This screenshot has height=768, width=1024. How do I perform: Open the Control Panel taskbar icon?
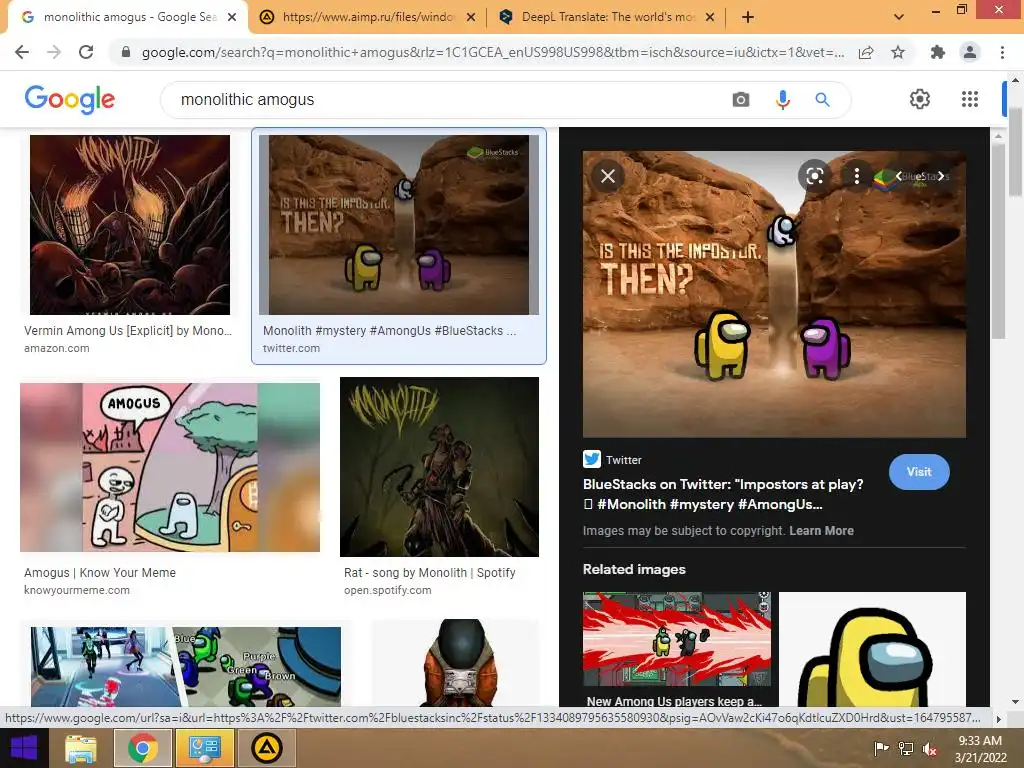click(204, 748)
